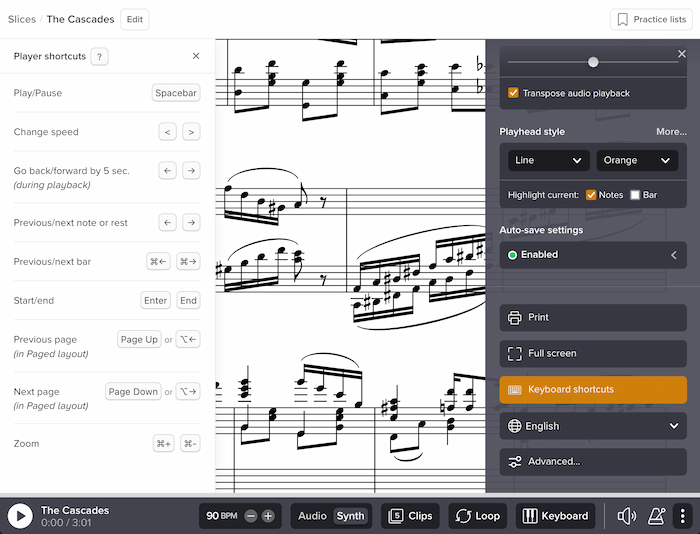The width and height of the screenshot is (700, 534).
Task: Toggle the Keyboard shortcuts button
Action: (593, 390)
